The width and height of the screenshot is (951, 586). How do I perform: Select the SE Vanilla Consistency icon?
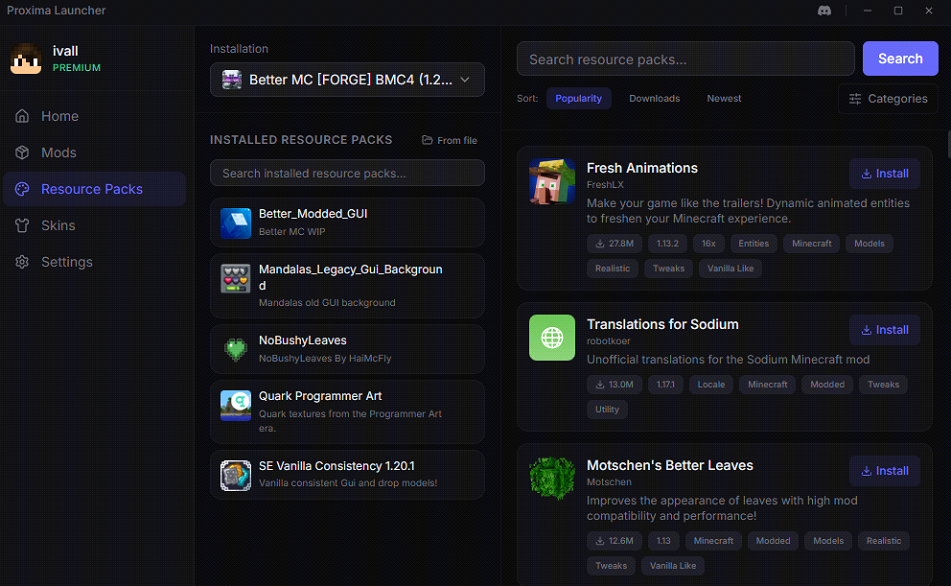point(236,475)
